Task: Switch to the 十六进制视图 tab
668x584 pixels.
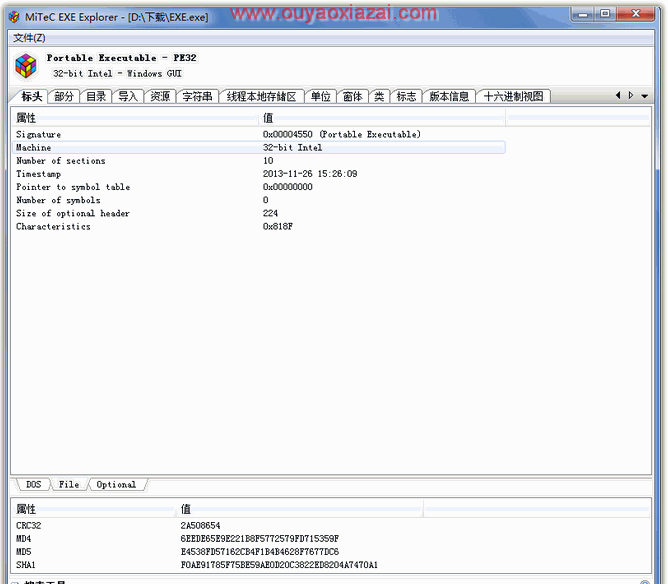Action: (x=513, y=97)
